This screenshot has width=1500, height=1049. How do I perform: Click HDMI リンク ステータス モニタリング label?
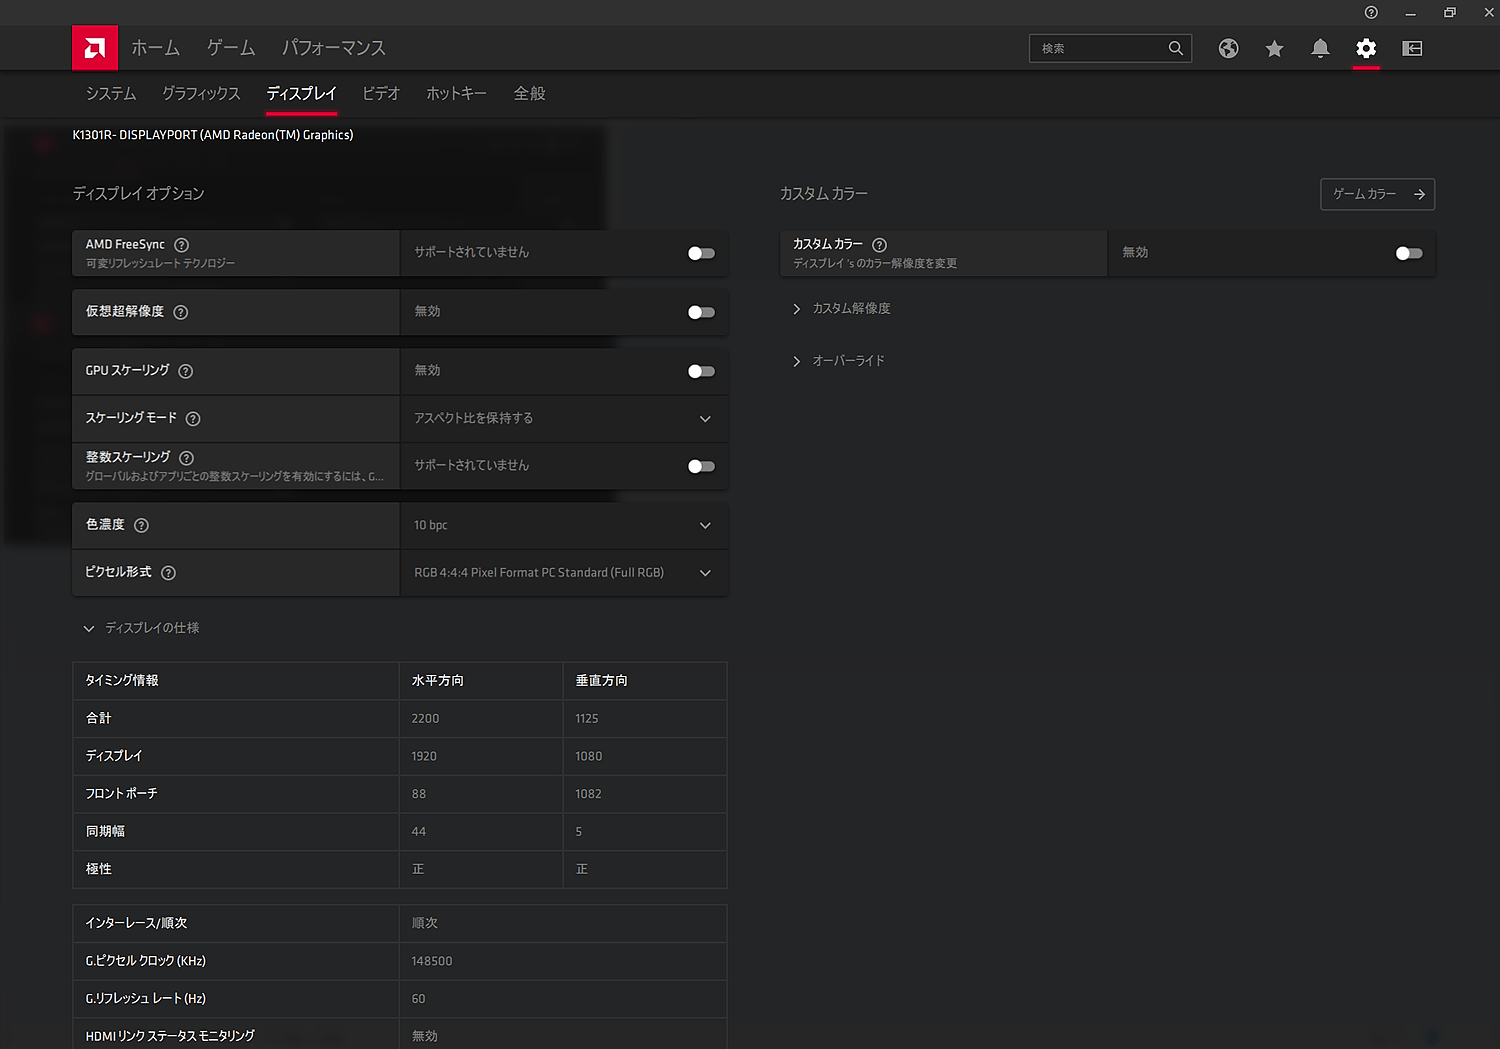click(170, 1036)
